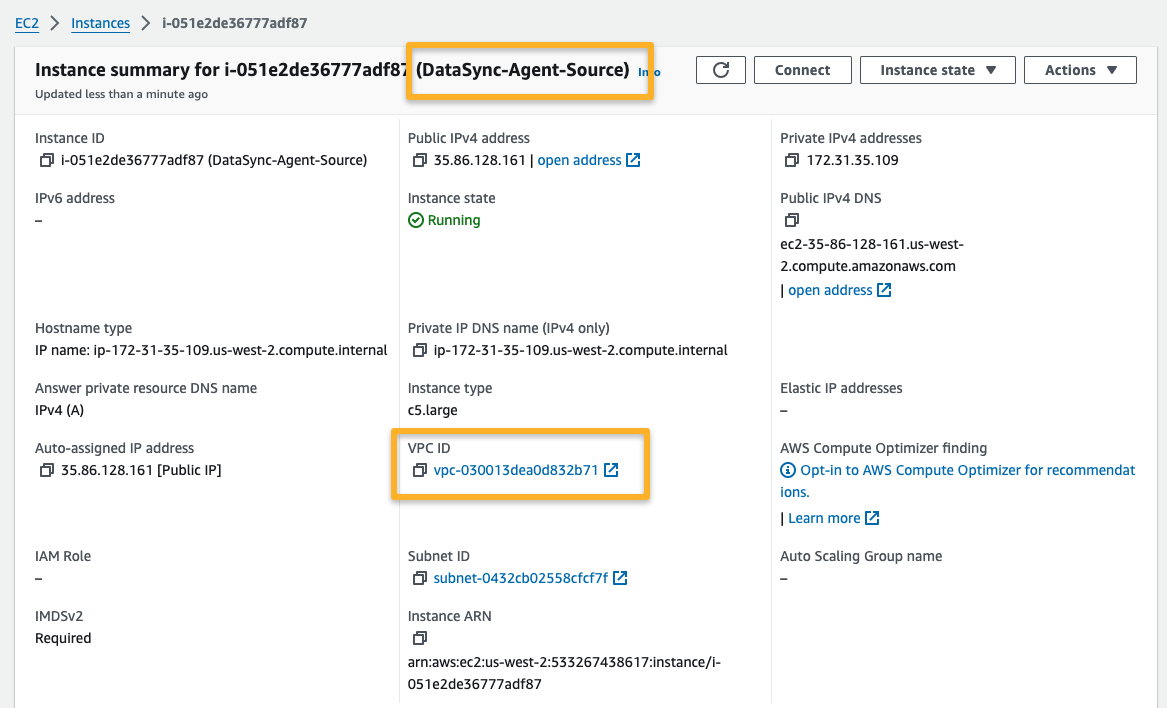Click the Info link beside instance title
This screenshot has height=708, width=1167.
649,72
